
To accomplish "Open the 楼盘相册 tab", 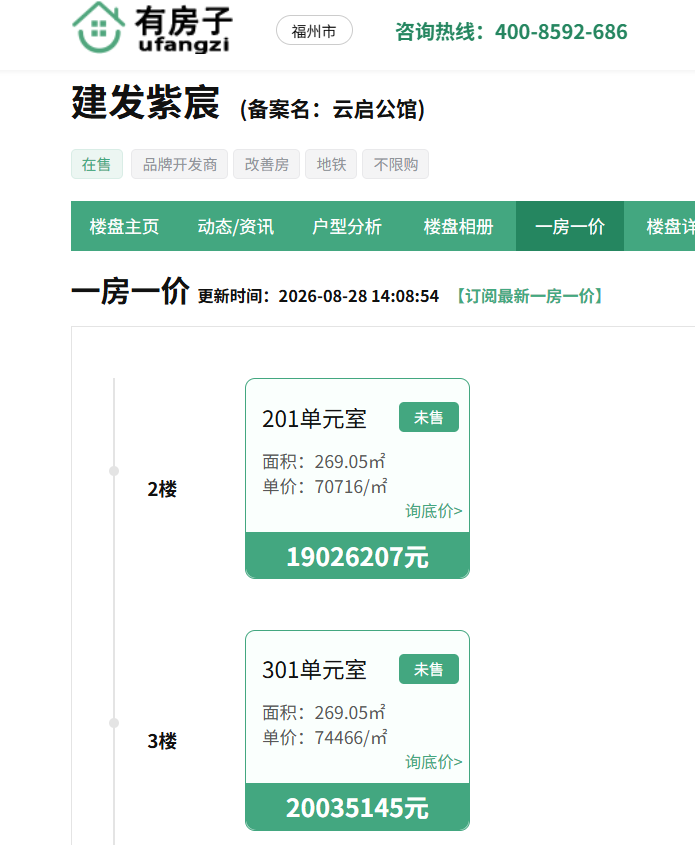I will 458,226.
